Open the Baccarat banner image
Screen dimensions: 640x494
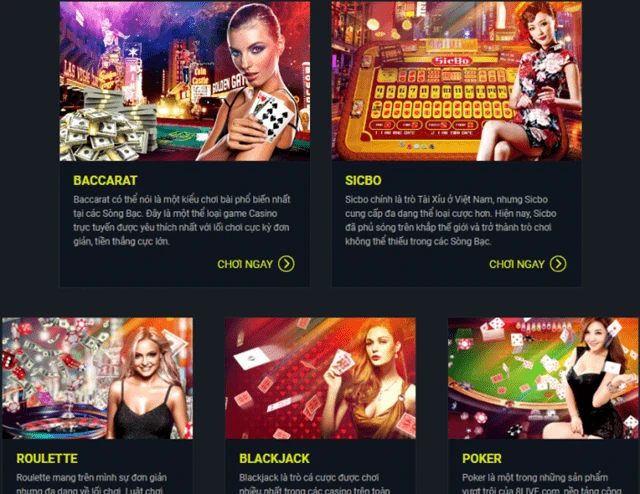click(x=185, y=81)
